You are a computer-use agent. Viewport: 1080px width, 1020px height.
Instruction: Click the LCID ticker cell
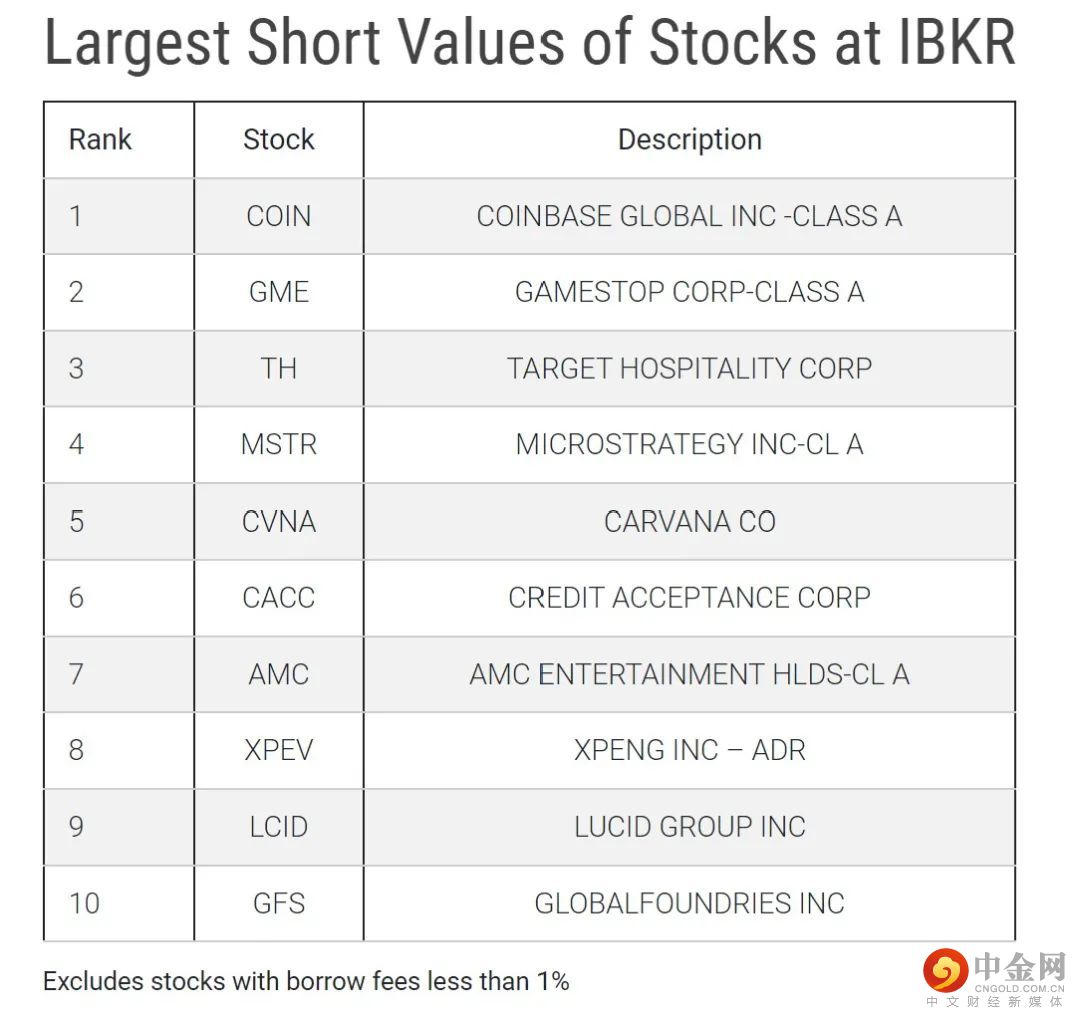click(279, 826)
